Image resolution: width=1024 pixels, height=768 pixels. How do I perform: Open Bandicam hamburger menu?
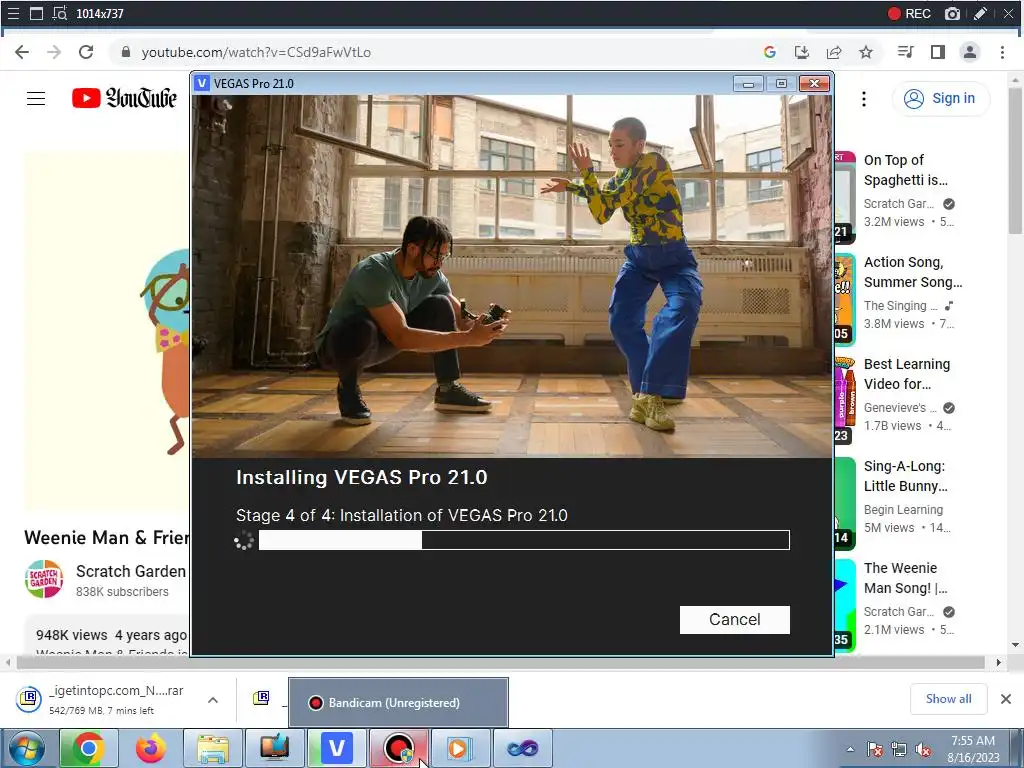coord(13,13)
